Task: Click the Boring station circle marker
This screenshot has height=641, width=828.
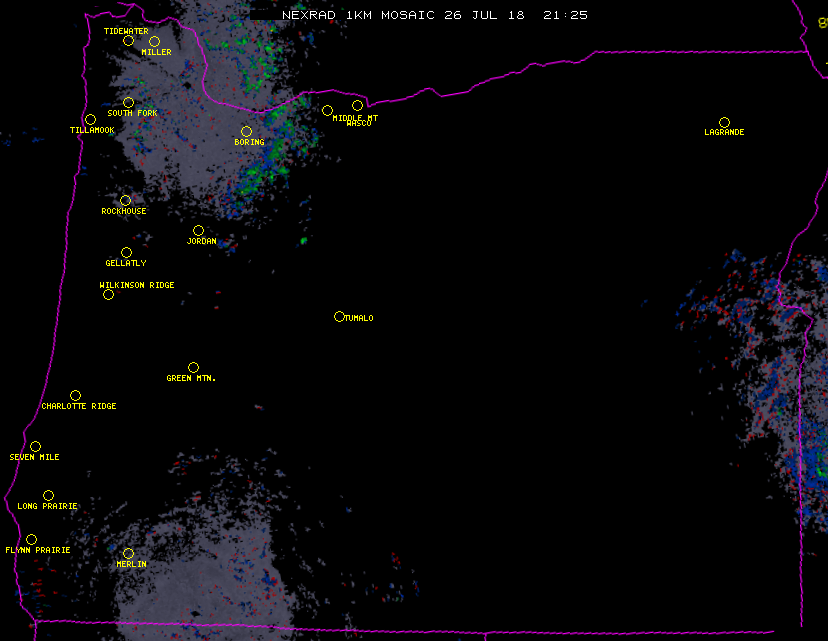Action: click(246, 131)
